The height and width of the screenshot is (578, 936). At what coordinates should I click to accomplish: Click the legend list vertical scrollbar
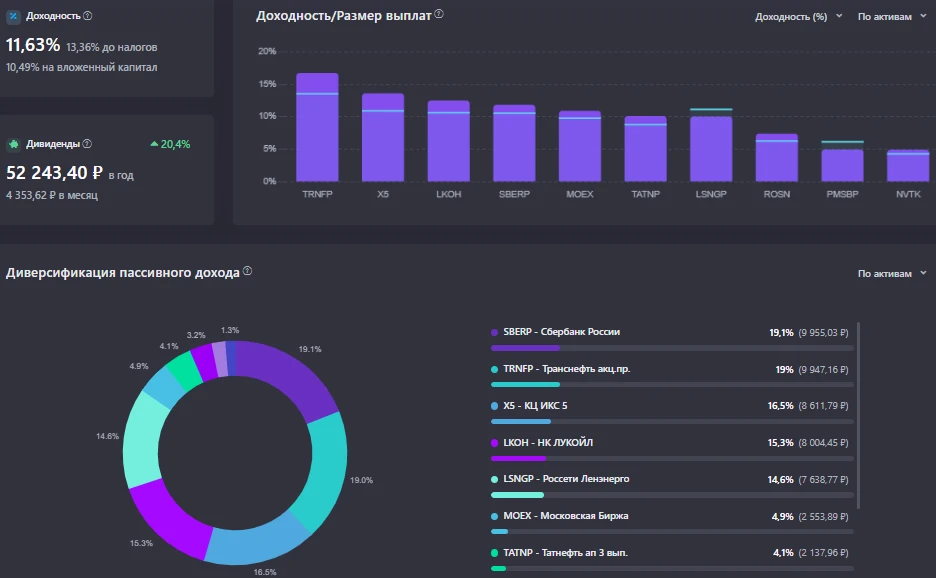(x=858, y=416)
